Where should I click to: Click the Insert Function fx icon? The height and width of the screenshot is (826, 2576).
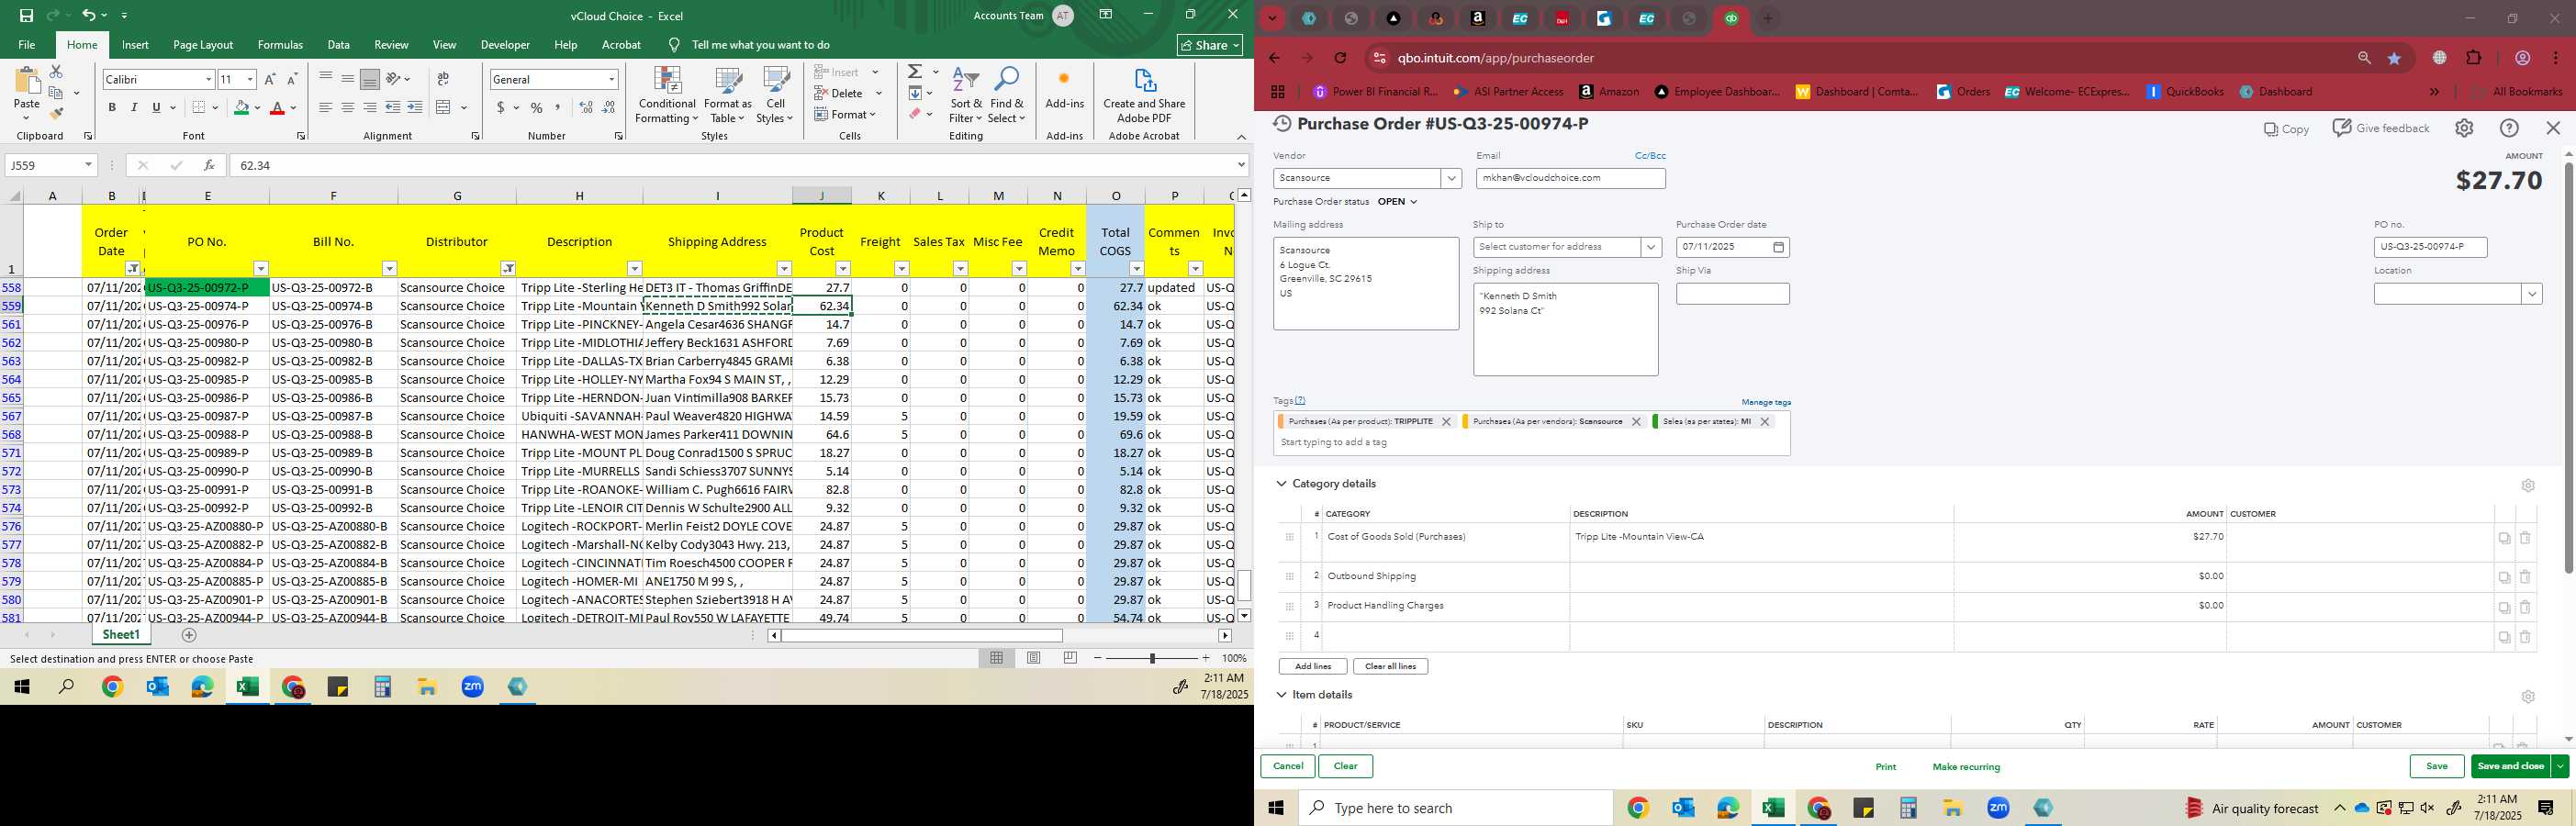coord(209,165)
